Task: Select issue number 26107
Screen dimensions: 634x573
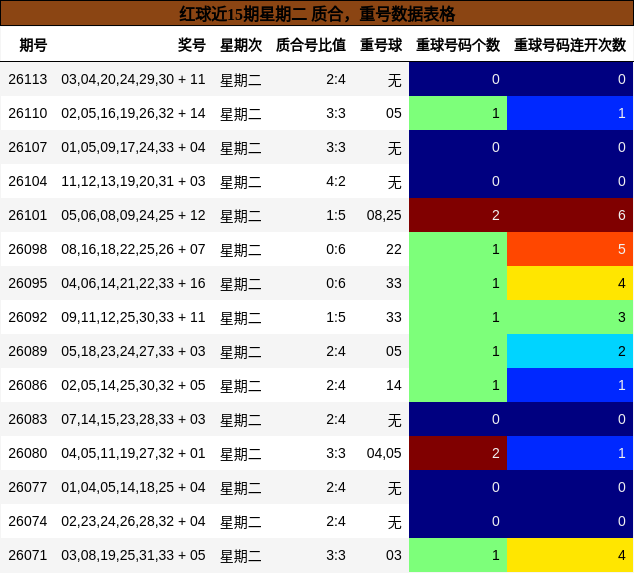Action: [x=27, y=147]
